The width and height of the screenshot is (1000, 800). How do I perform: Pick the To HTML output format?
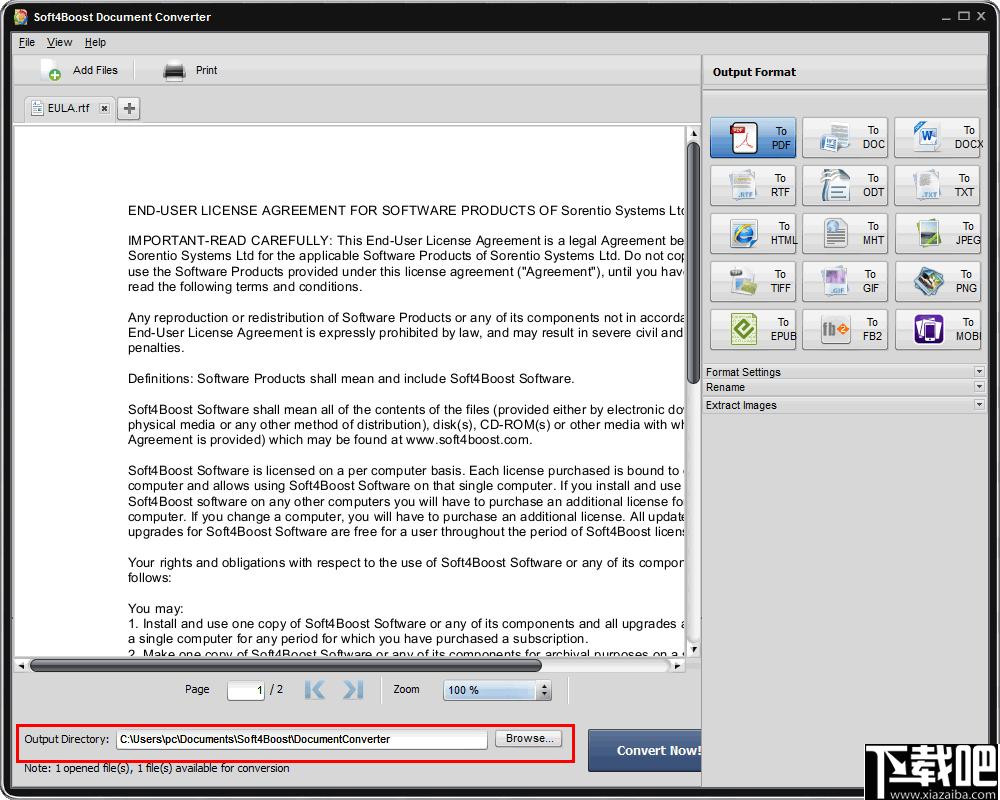753,233
